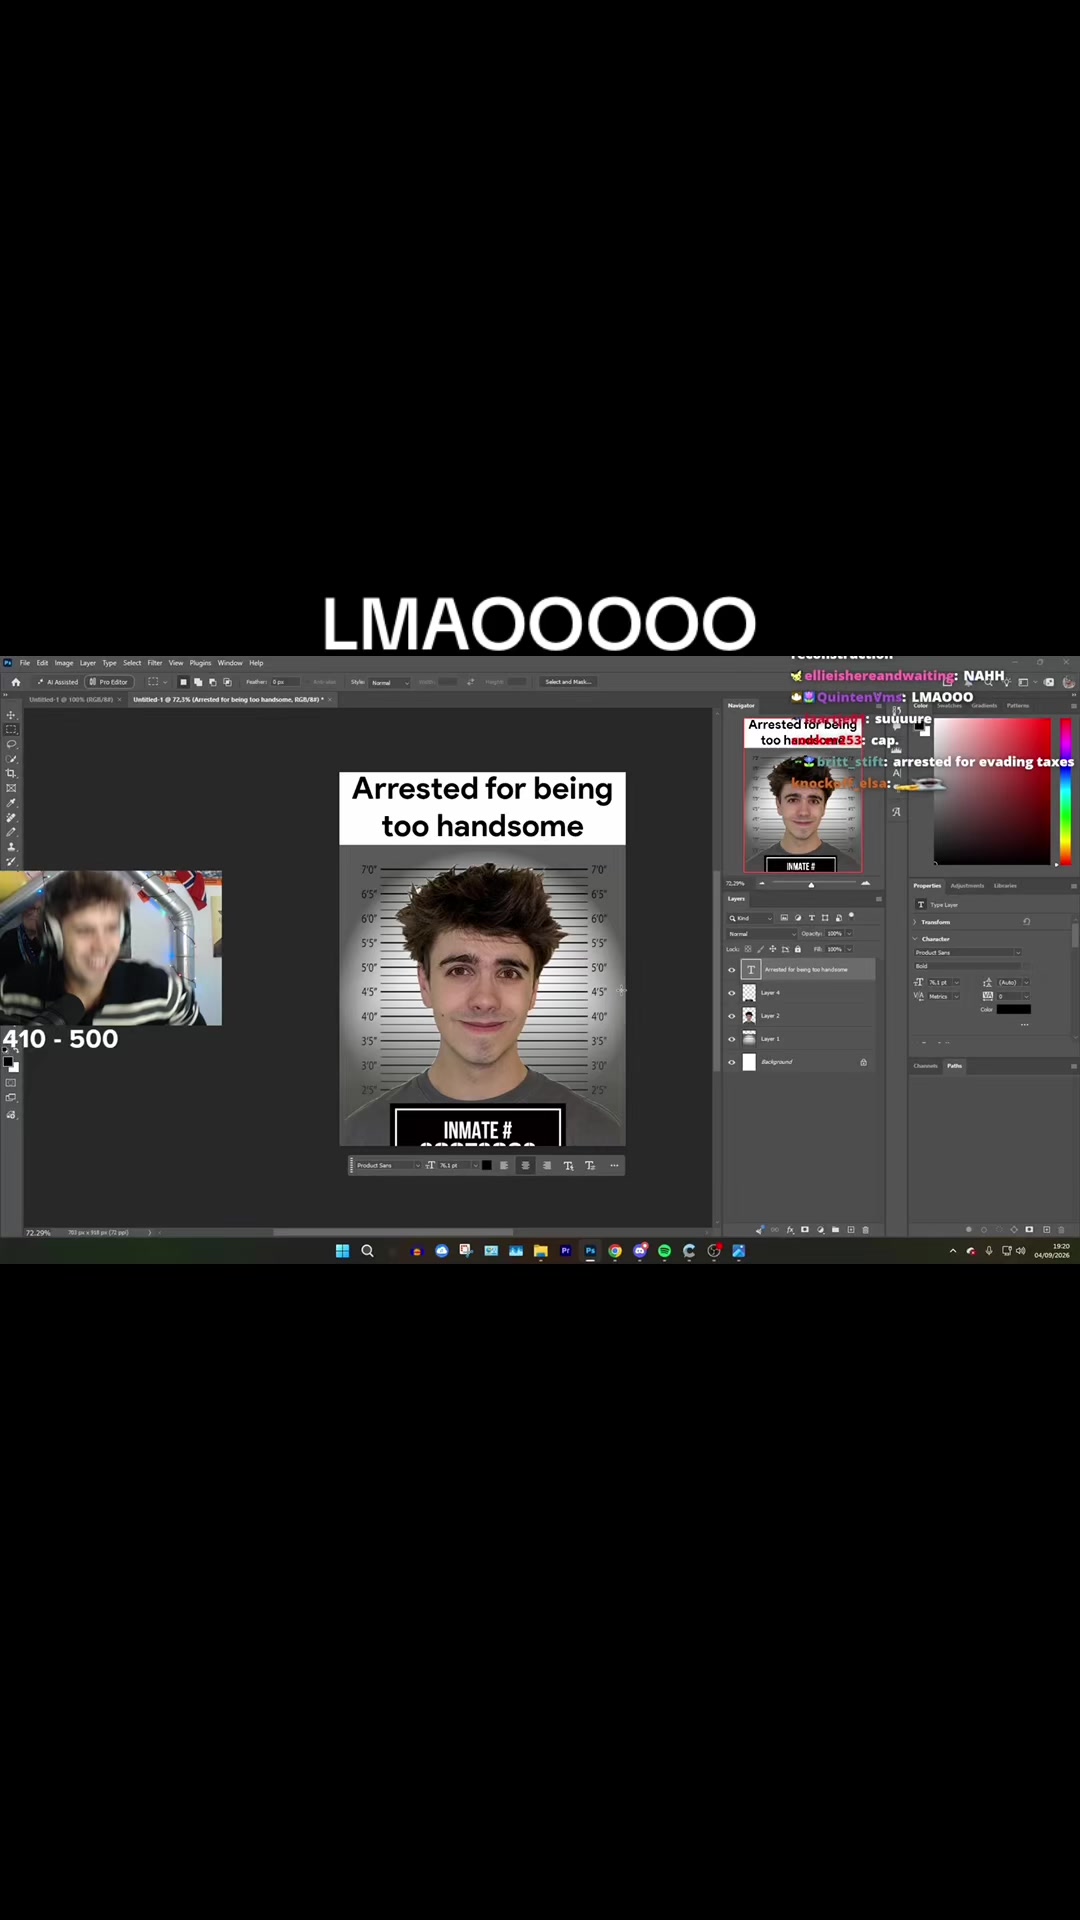Image resolution: width=1080 pixels, height=1920 pixels.
Task: Collapse the Character section
Action: point(915,939)
